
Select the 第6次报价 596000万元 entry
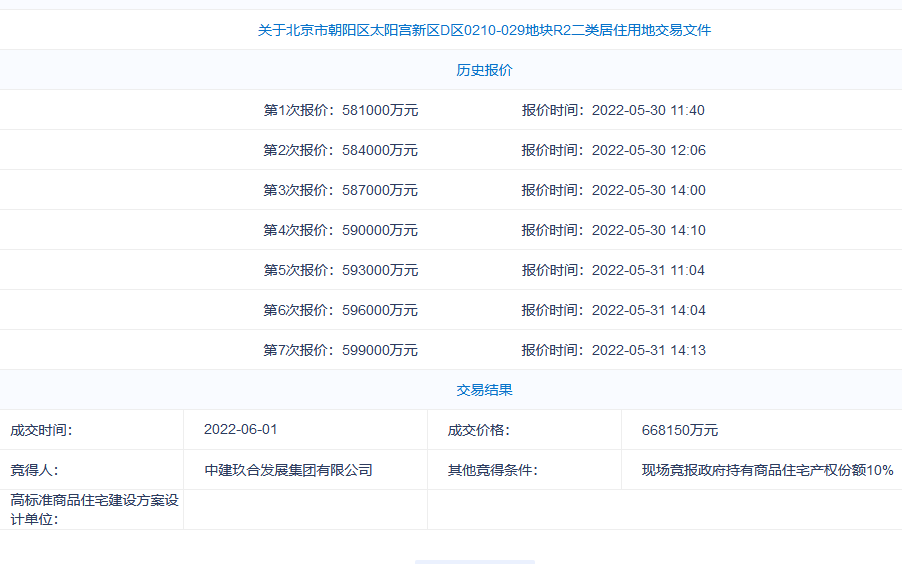(340, 310)
